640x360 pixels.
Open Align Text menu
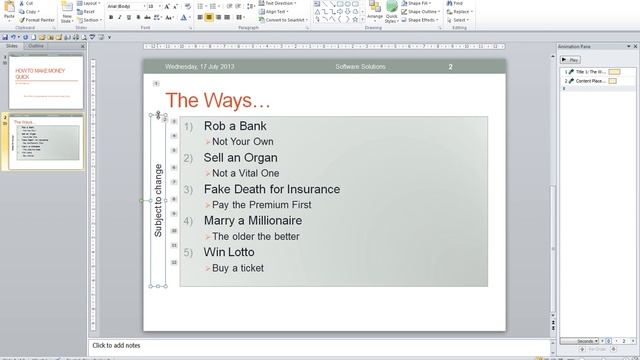pos(274,11)
